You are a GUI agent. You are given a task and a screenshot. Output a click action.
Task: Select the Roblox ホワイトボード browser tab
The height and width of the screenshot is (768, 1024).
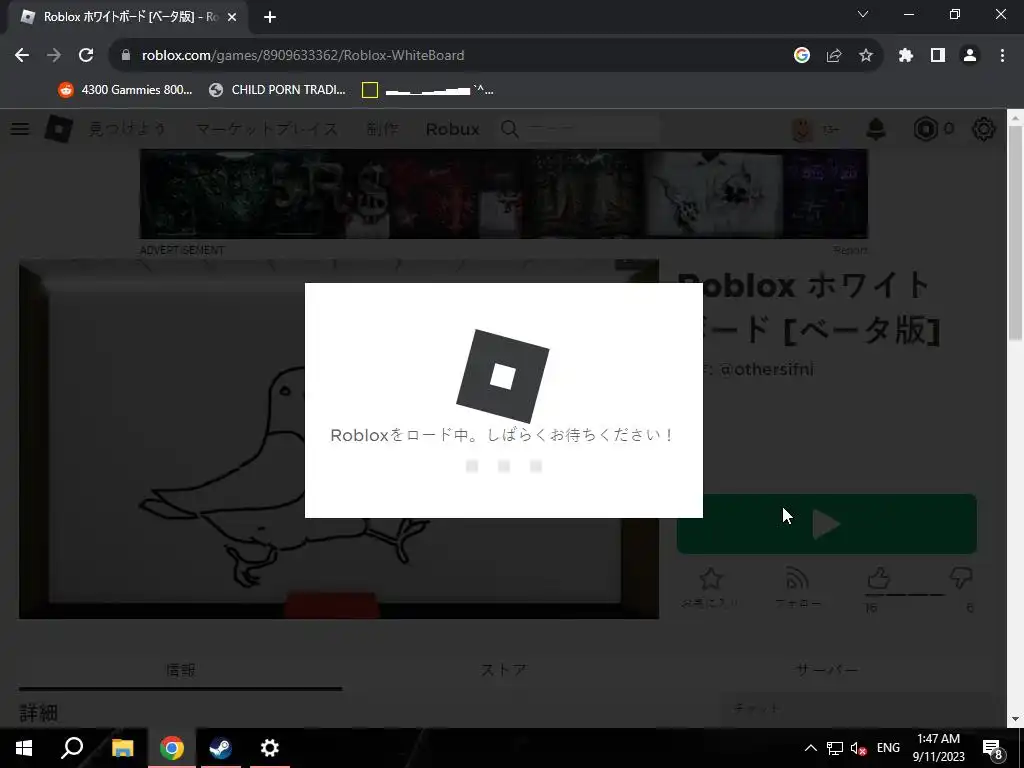tap(127, 17)
